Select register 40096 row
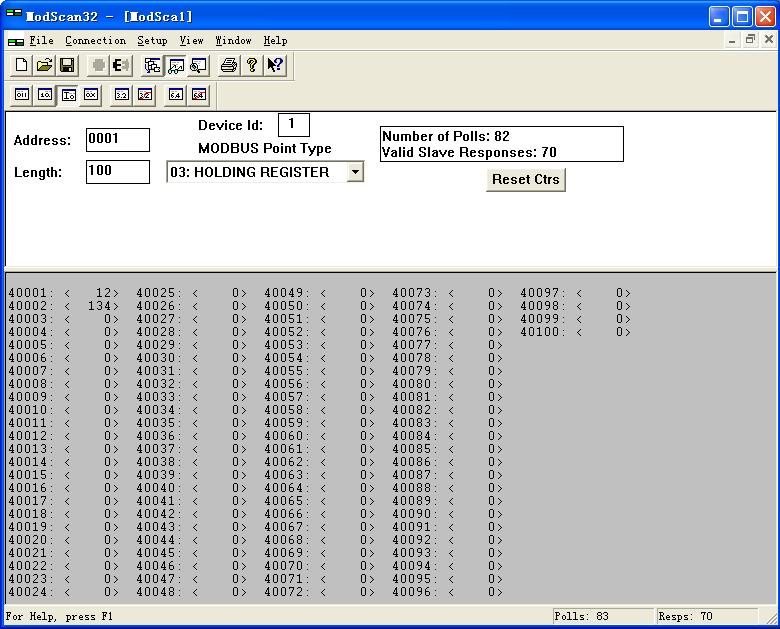This screenshot has height=629, width=780. point(447,592)
